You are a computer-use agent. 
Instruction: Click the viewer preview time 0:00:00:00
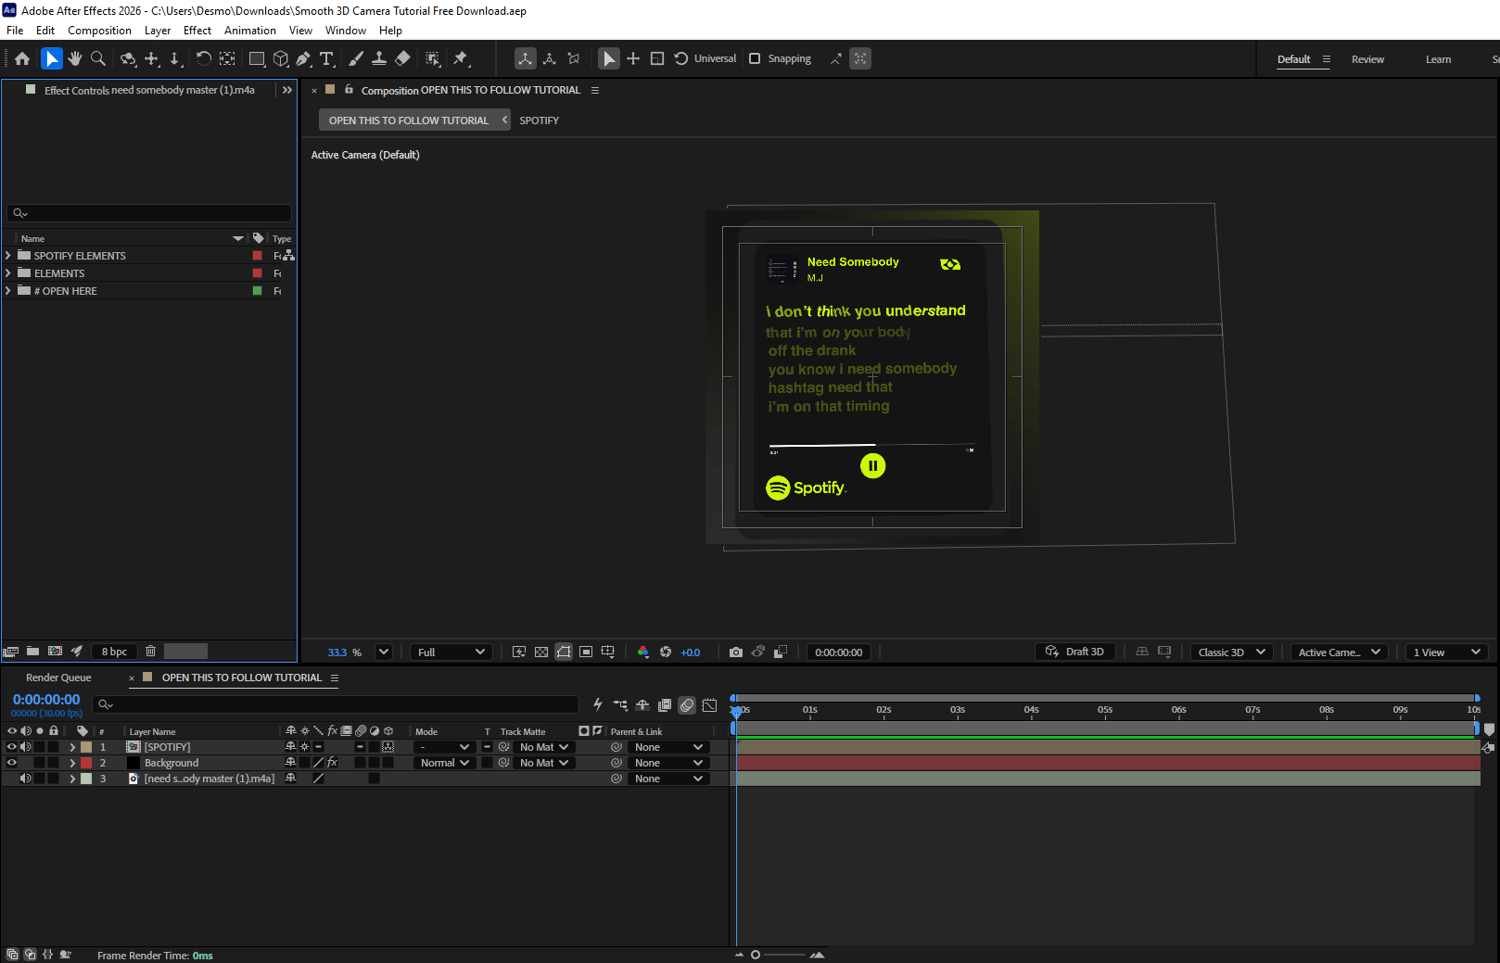[838, 652]
